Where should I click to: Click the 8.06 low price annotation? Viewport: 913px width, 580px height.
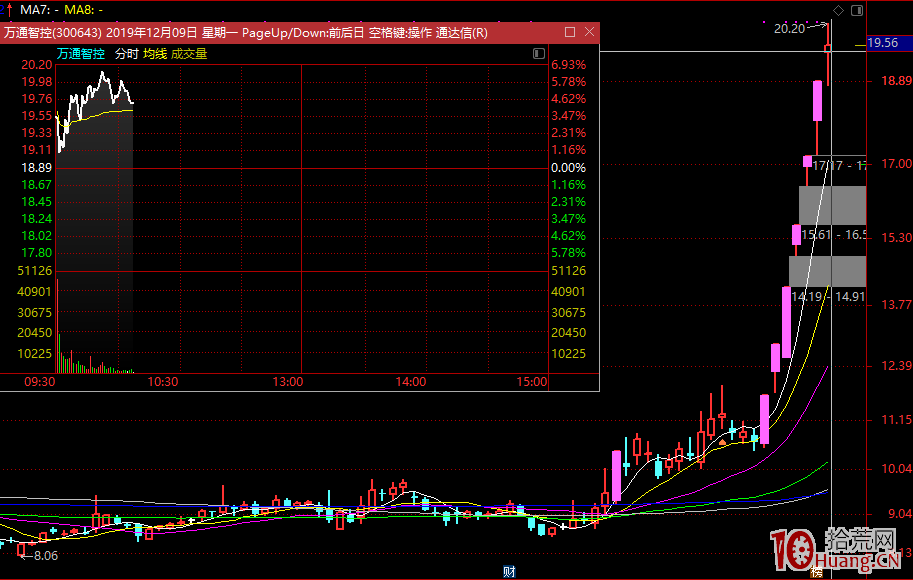click(x=45, y=554)
